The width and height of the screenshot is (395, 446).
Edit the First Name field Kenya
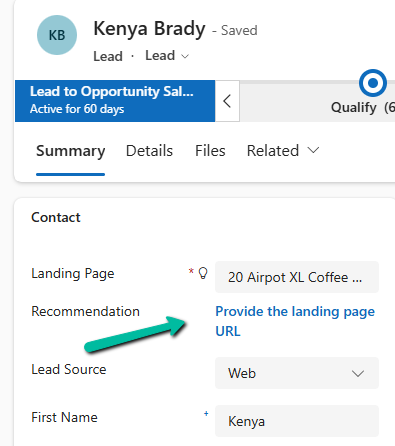coord(297,421)
